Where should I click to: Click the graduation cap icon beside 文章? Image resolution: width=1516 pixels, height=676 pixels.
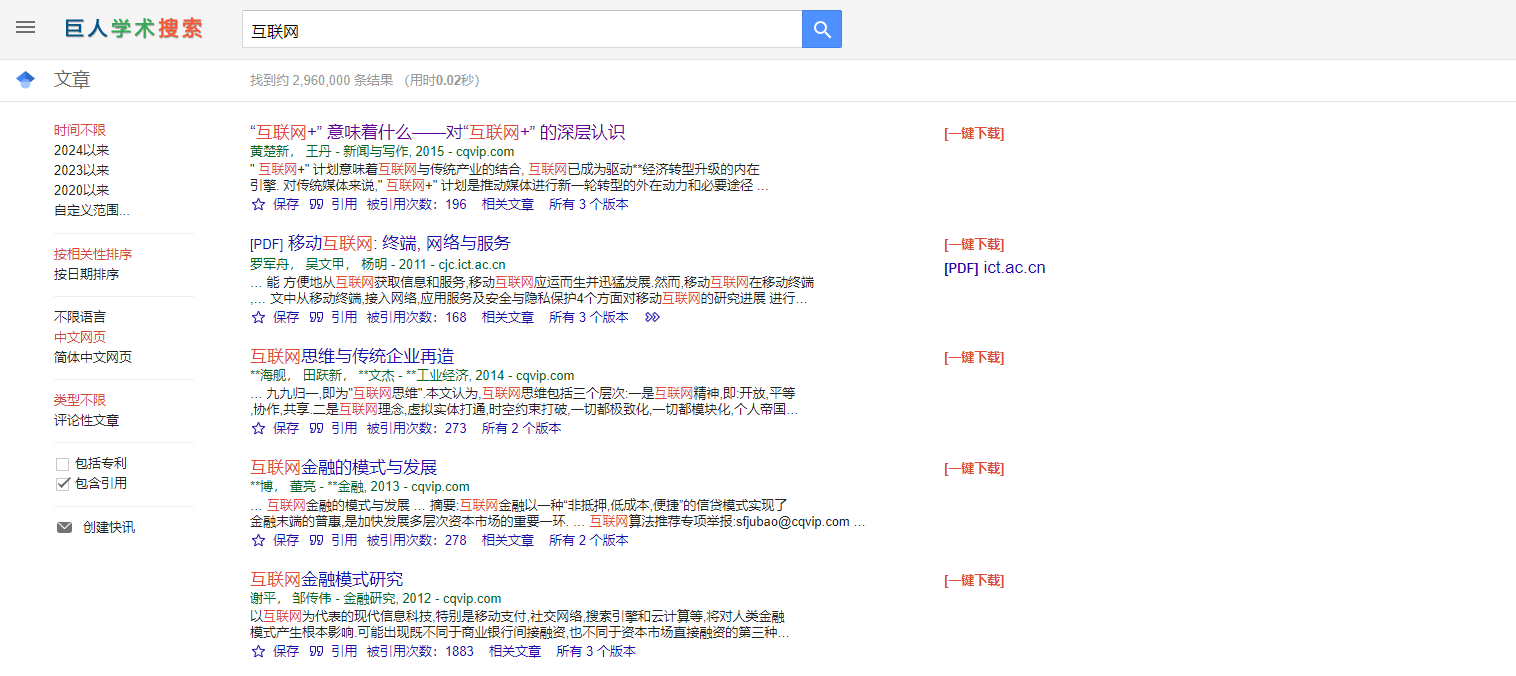coord(26,80)
